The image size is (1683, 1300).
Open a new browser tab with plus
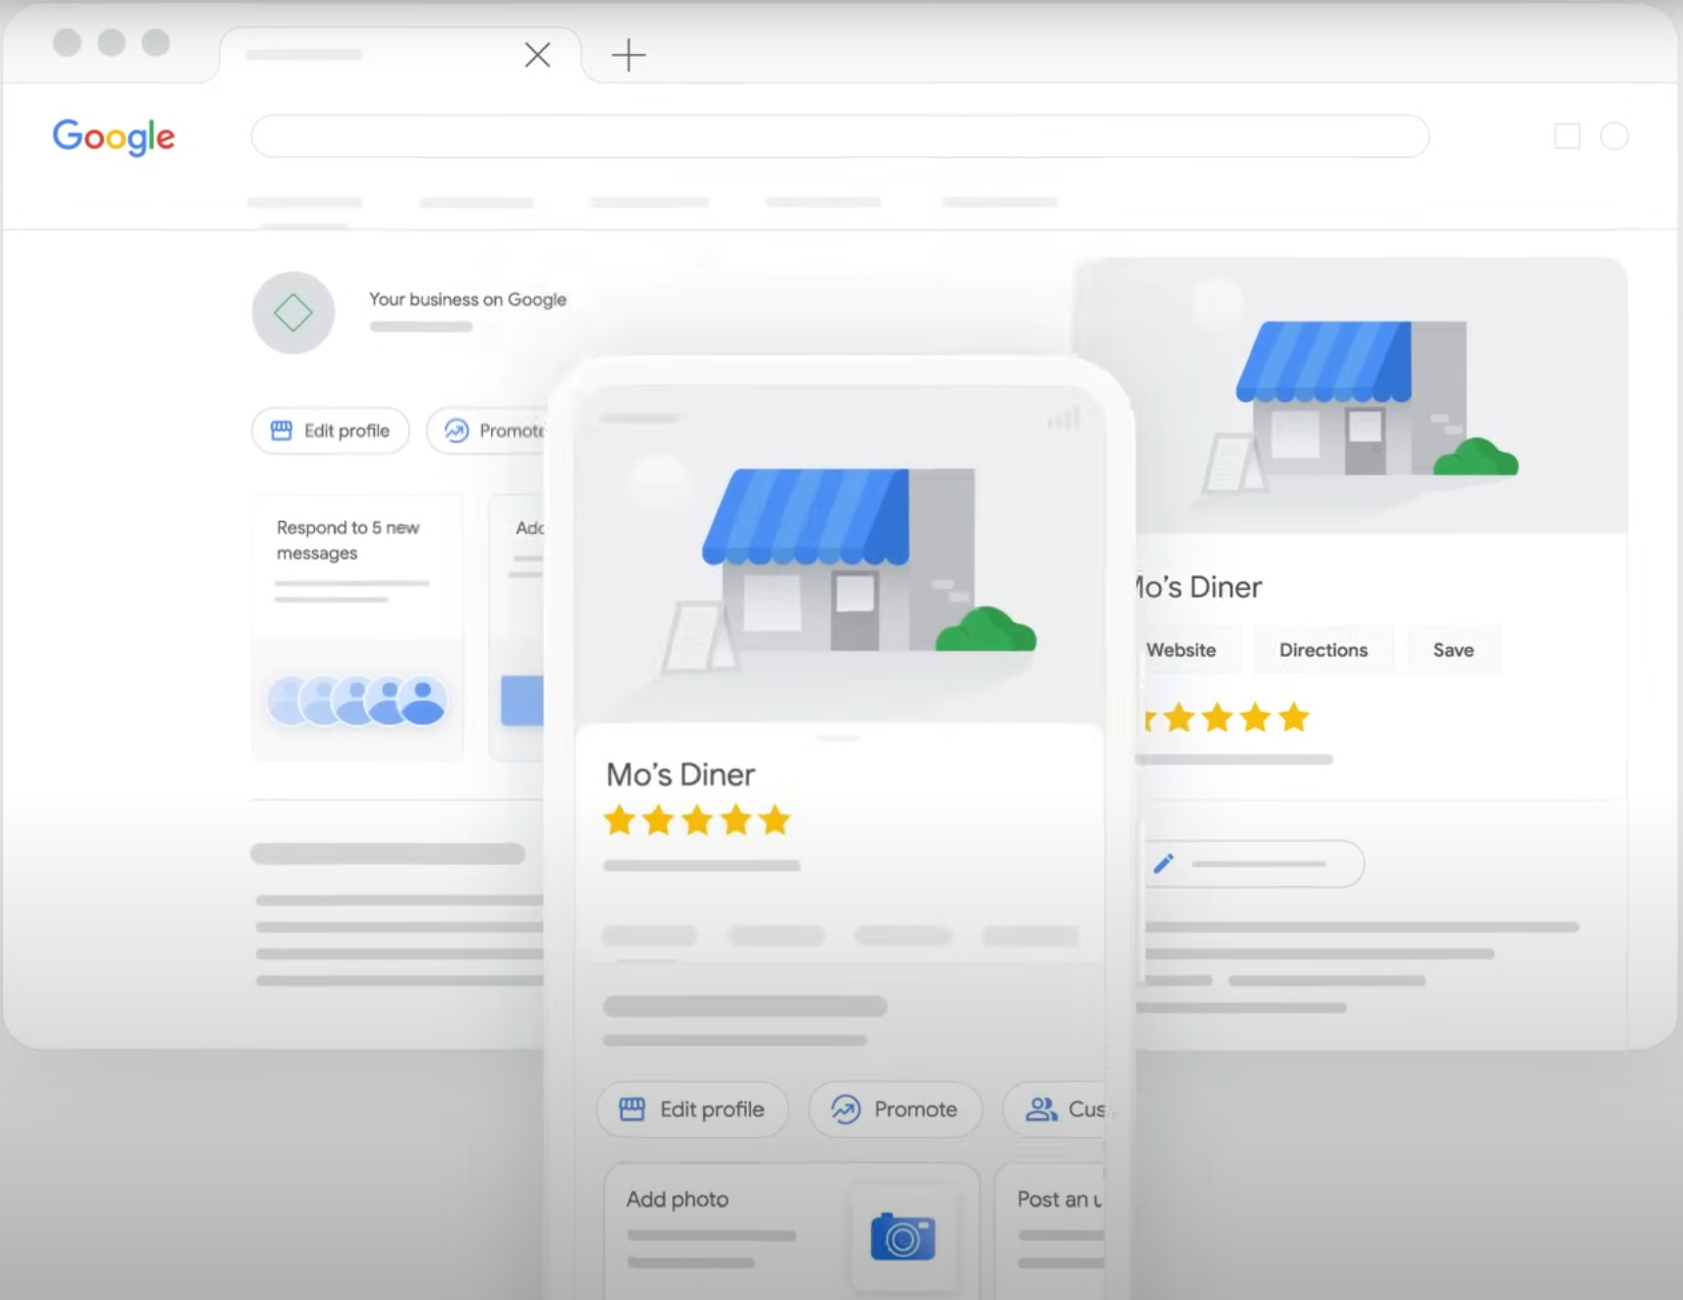pos(628,55)
